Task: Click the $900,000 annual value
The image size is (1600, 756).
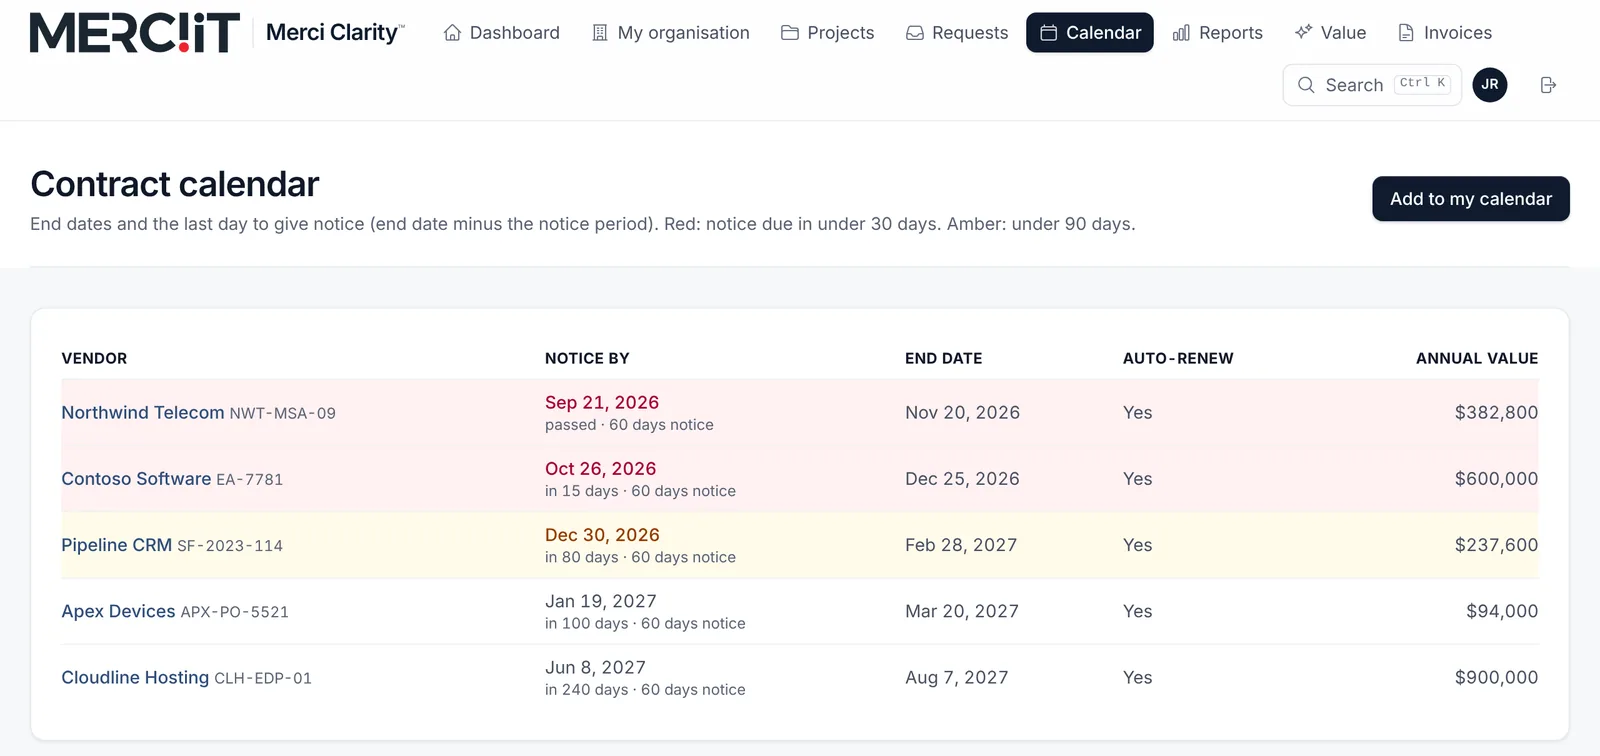Action: click(x=1497, y=677)
